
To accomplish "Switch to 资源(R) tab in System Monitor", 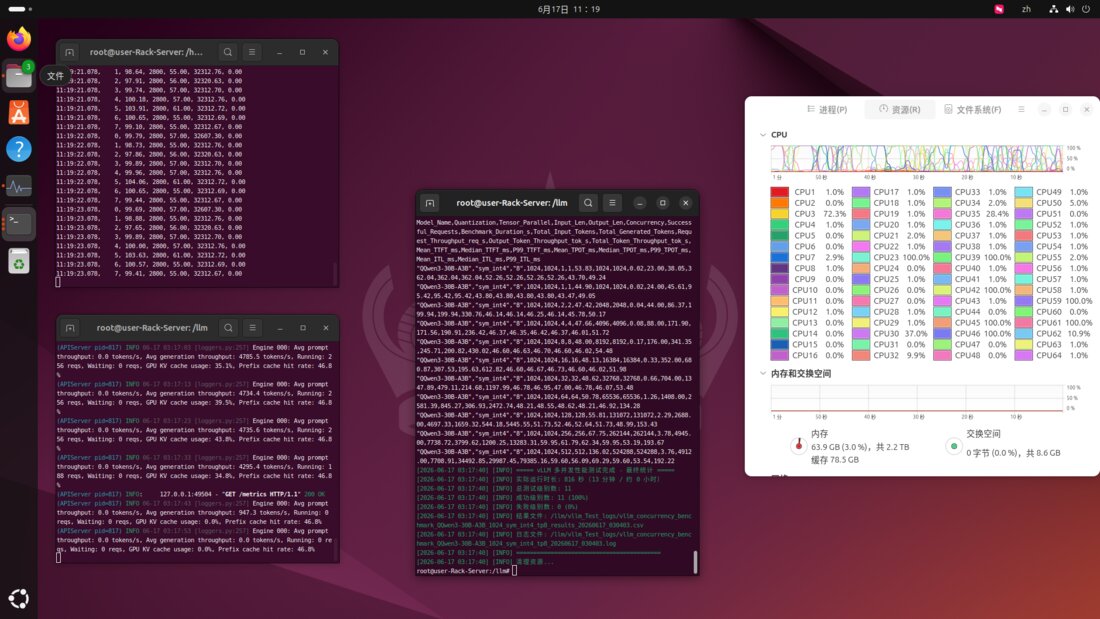I will [899, 109].
